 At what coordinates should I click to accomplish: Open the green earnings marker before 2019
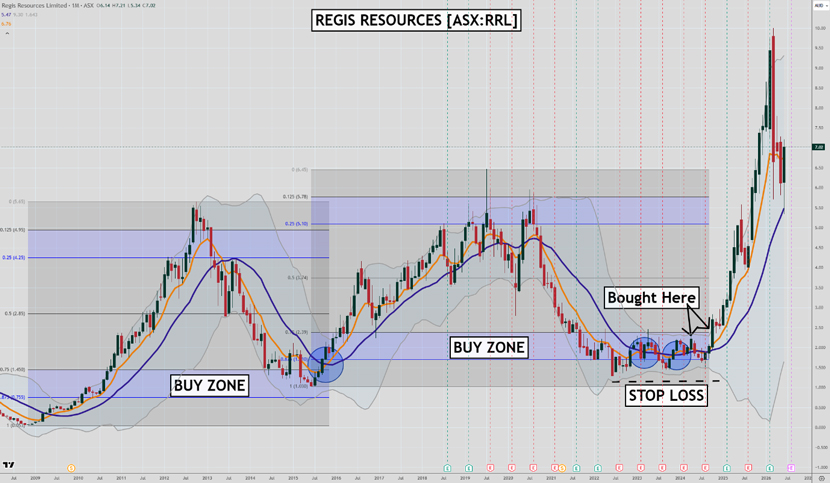447,468
